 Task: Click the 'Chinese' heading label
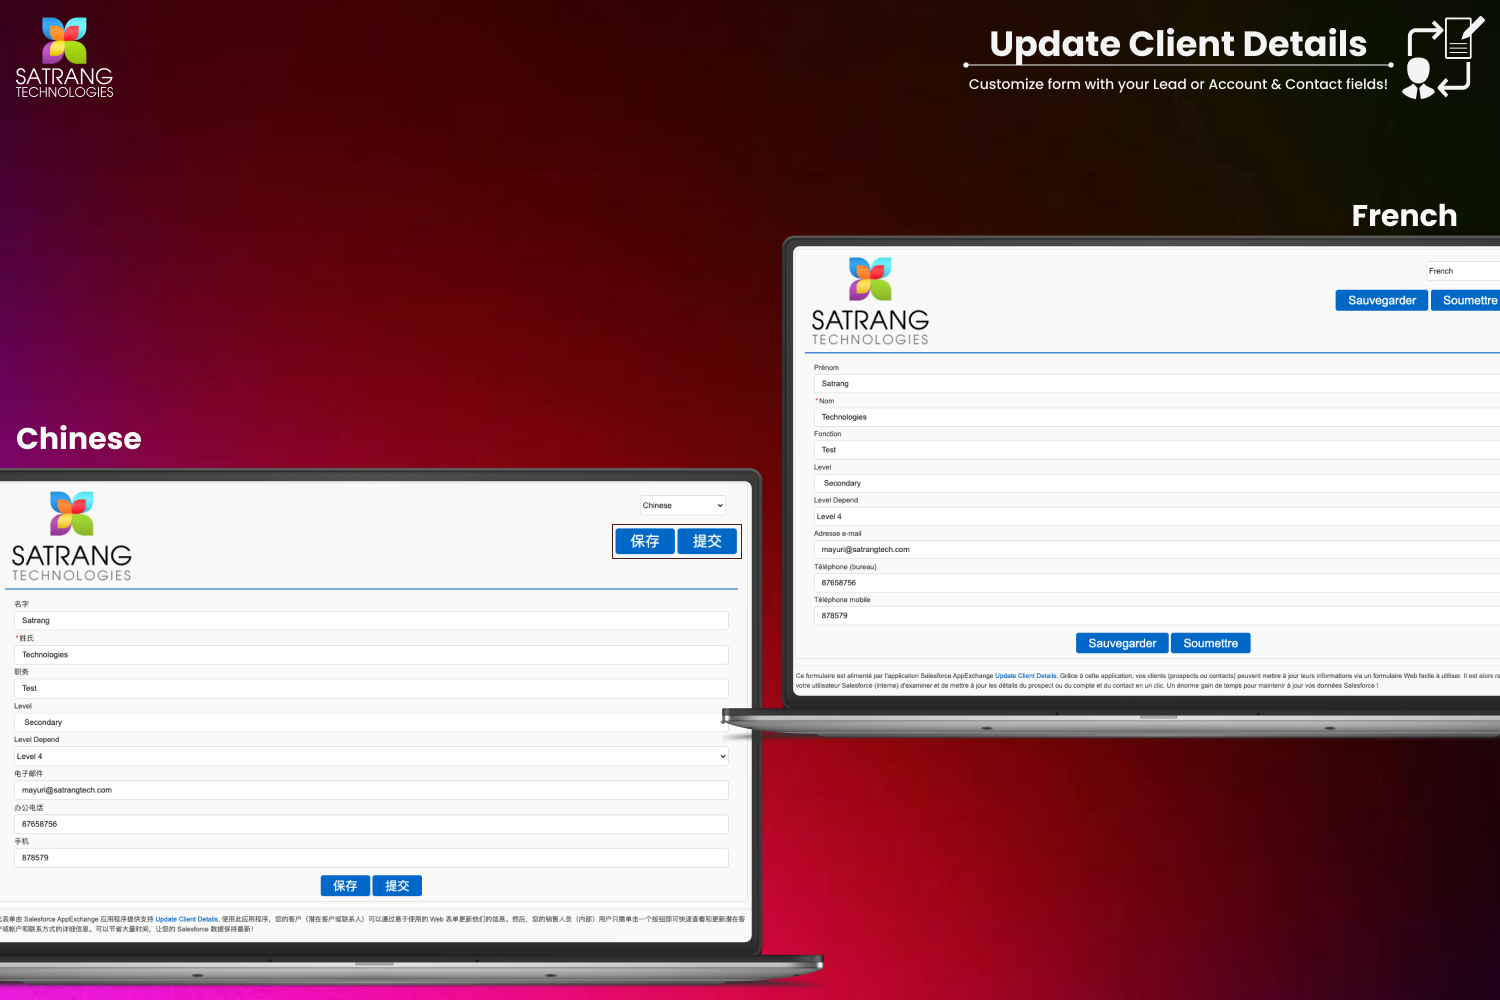pos(79,438)
